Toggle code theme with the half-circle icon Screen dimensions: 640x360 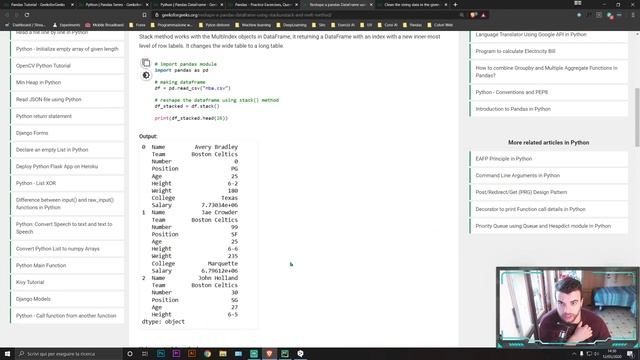click(x=146, y=75)
